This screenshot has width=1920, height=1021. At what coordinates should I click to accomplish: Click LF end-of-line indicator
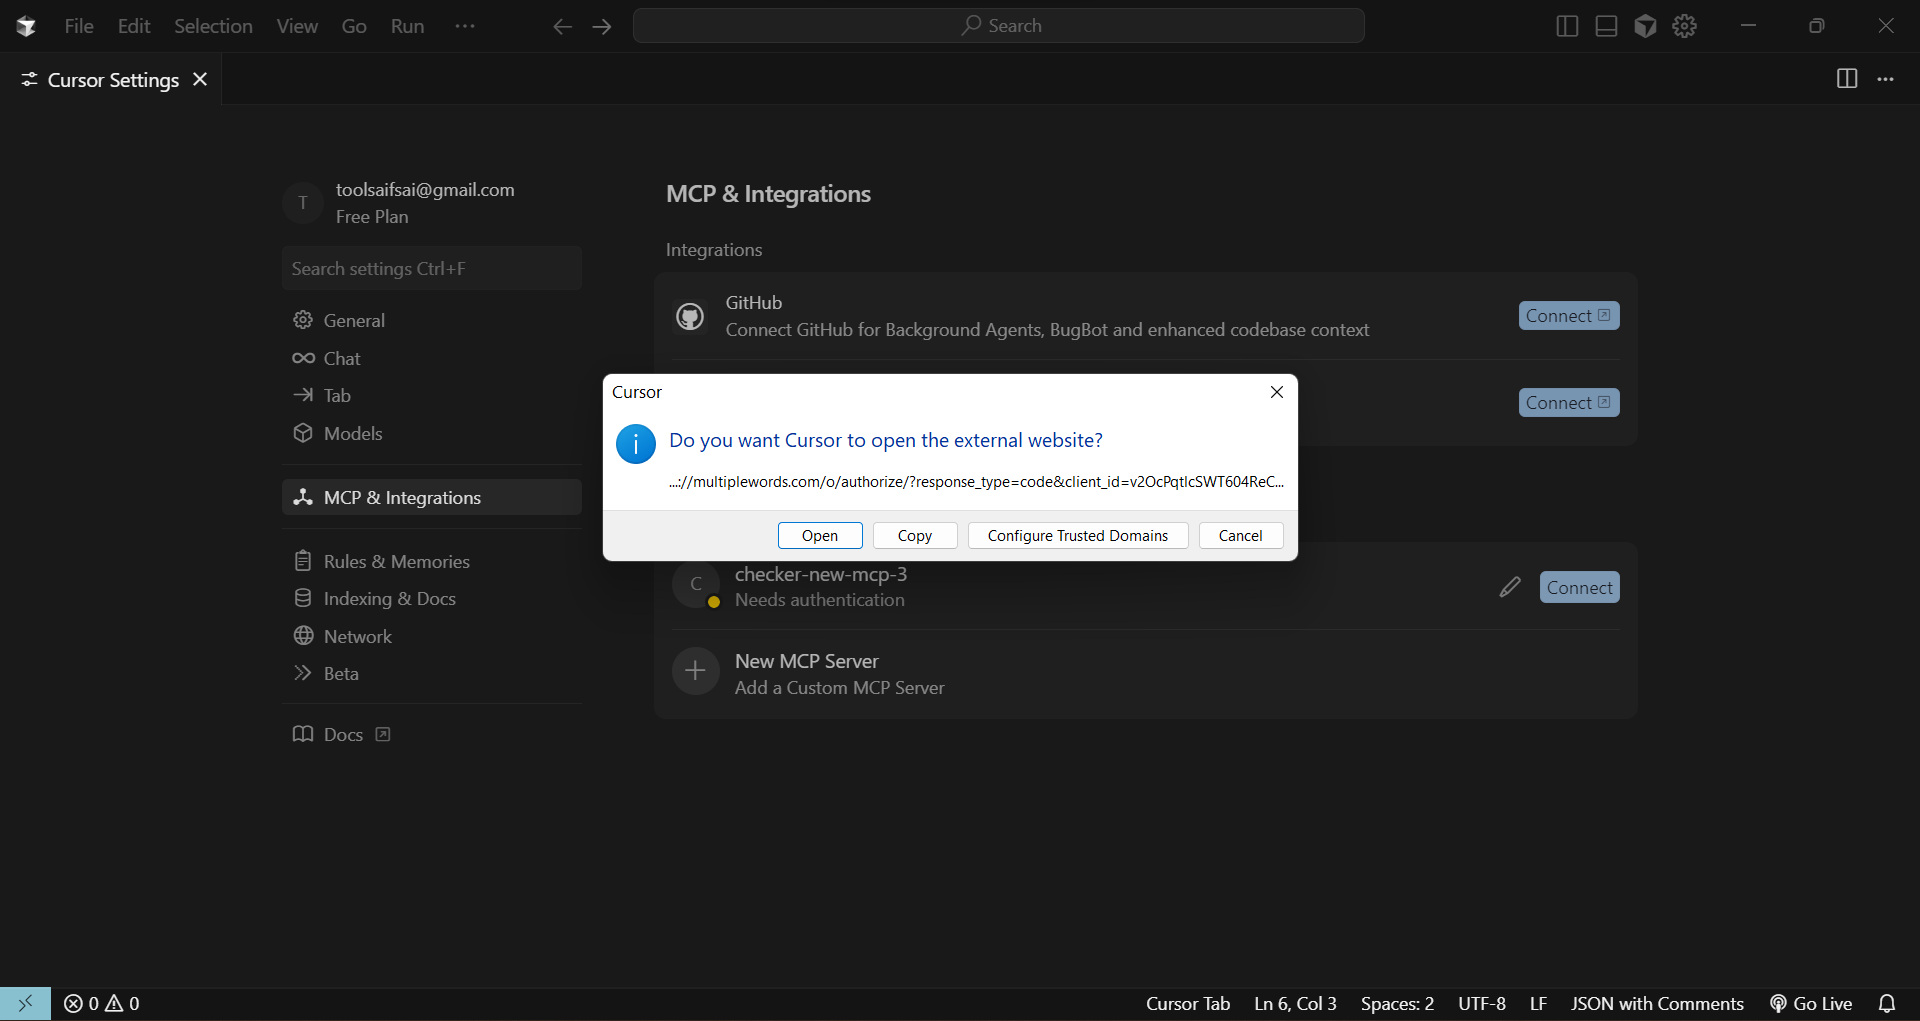[x=1538, y=1003]
